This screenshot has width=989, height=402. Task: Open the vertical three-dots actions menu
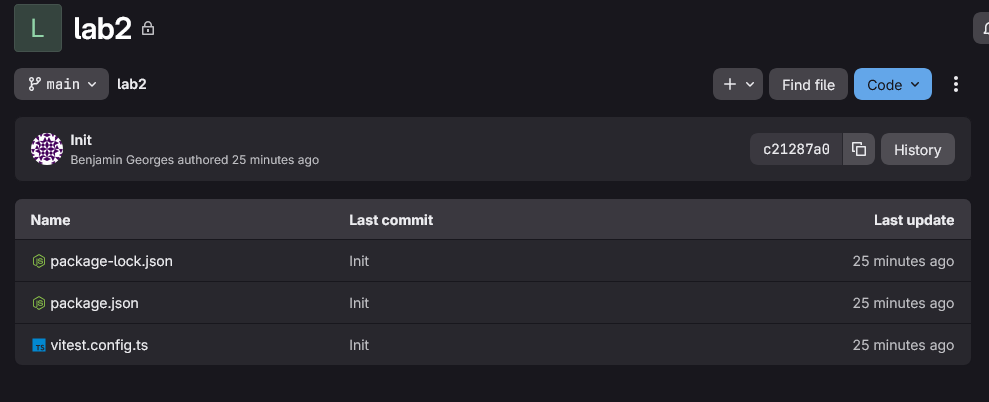point(956,85)
